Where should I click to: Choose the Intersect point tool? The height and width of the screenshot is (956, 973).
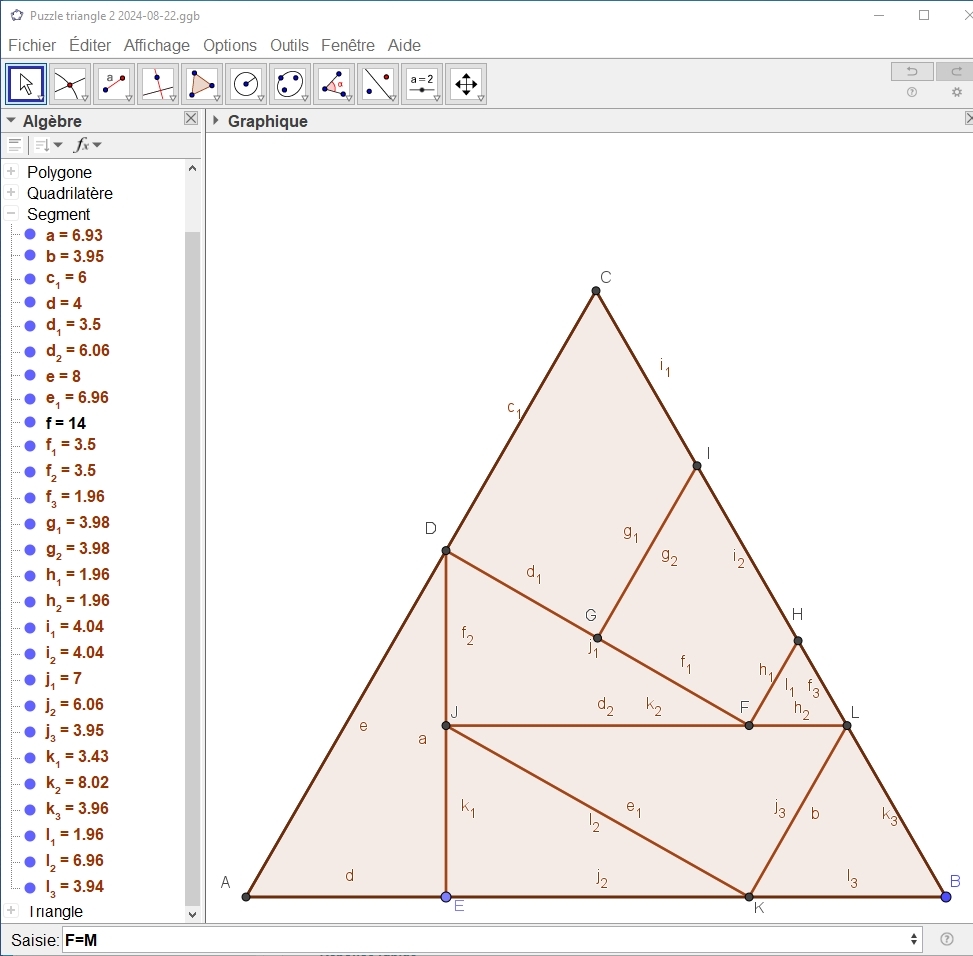click(x=70, y=84)
